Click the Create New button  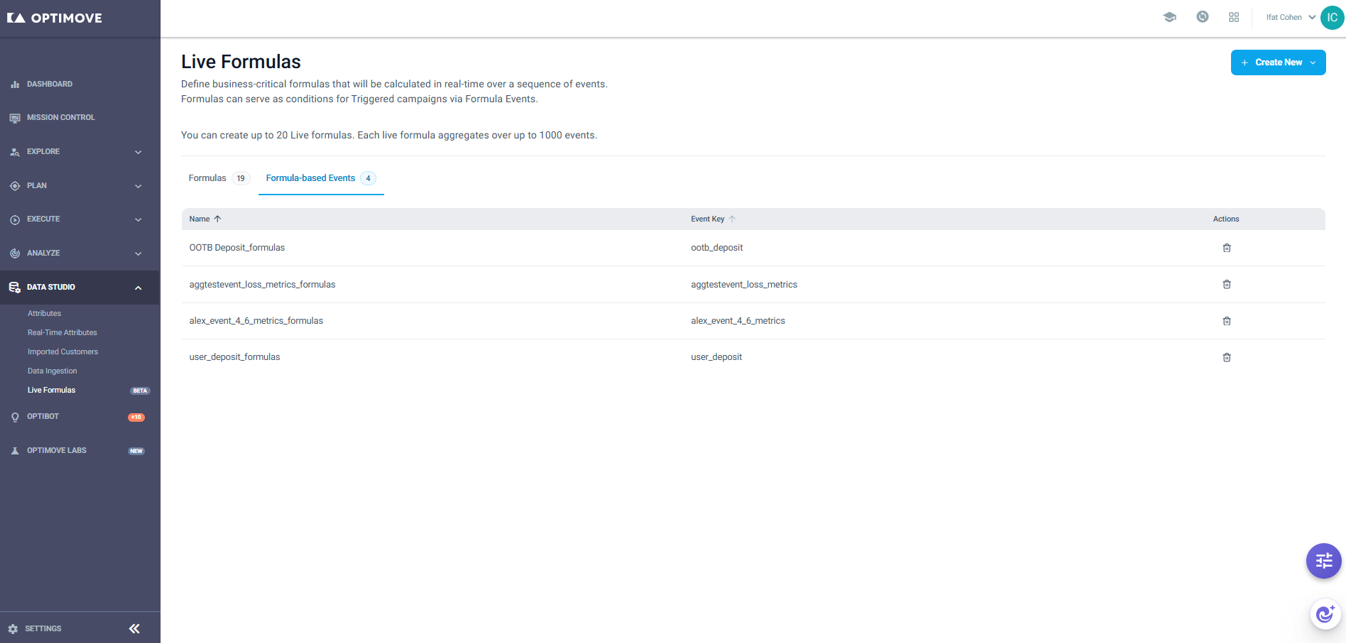point(1277,62)
